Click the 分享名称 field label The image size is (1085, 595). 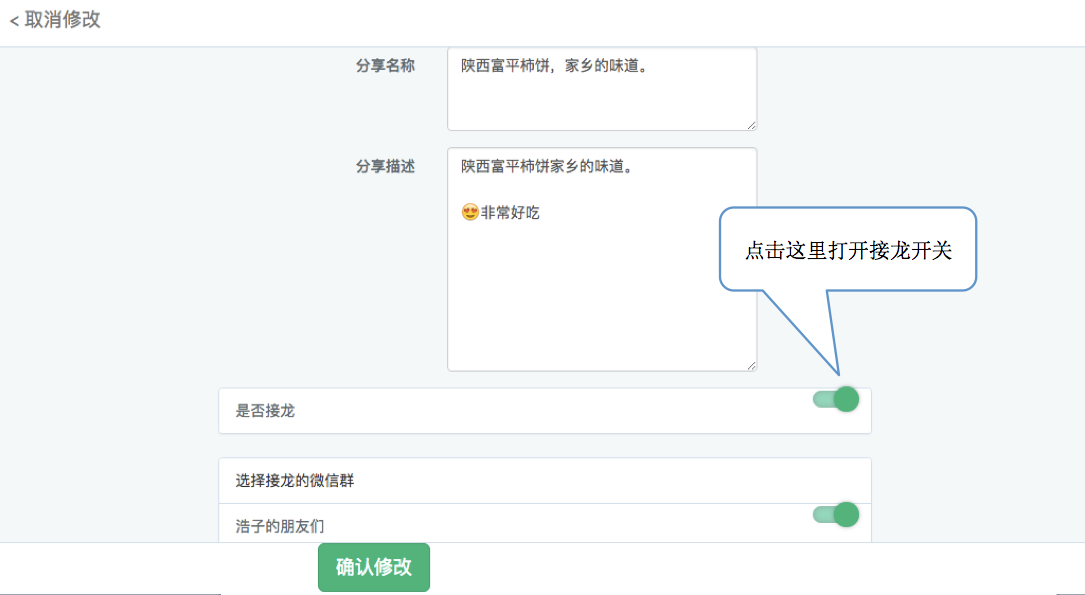tap(385, 65)
